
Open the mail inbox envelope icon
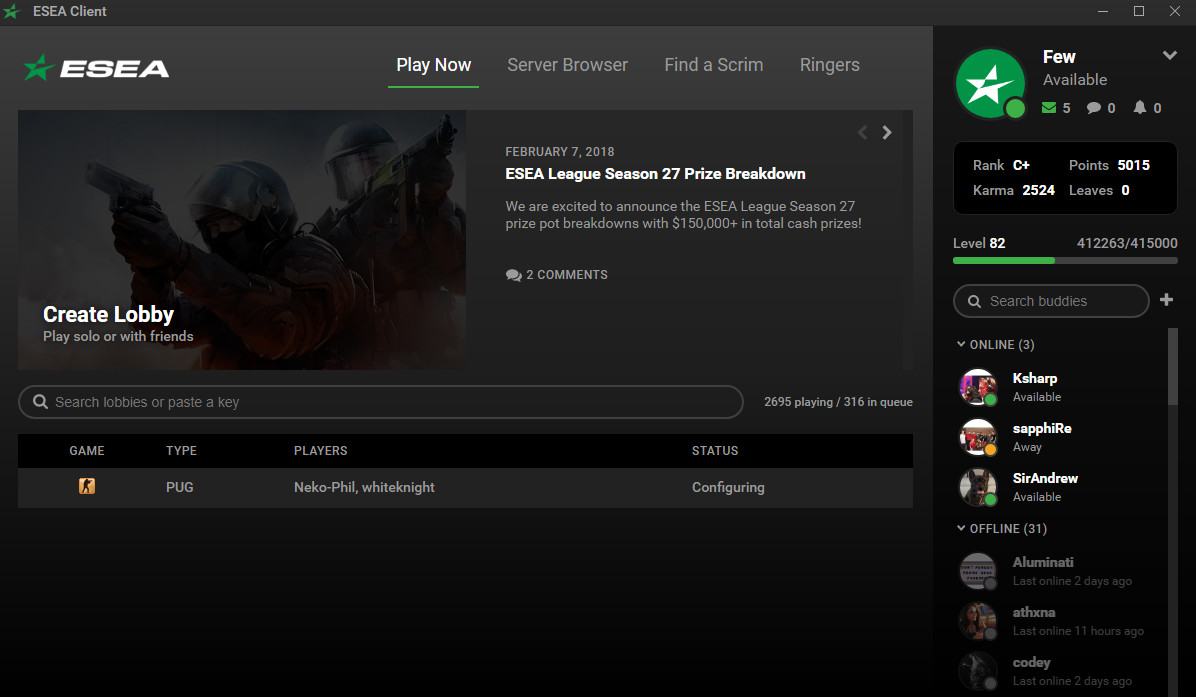(1049, 108)
